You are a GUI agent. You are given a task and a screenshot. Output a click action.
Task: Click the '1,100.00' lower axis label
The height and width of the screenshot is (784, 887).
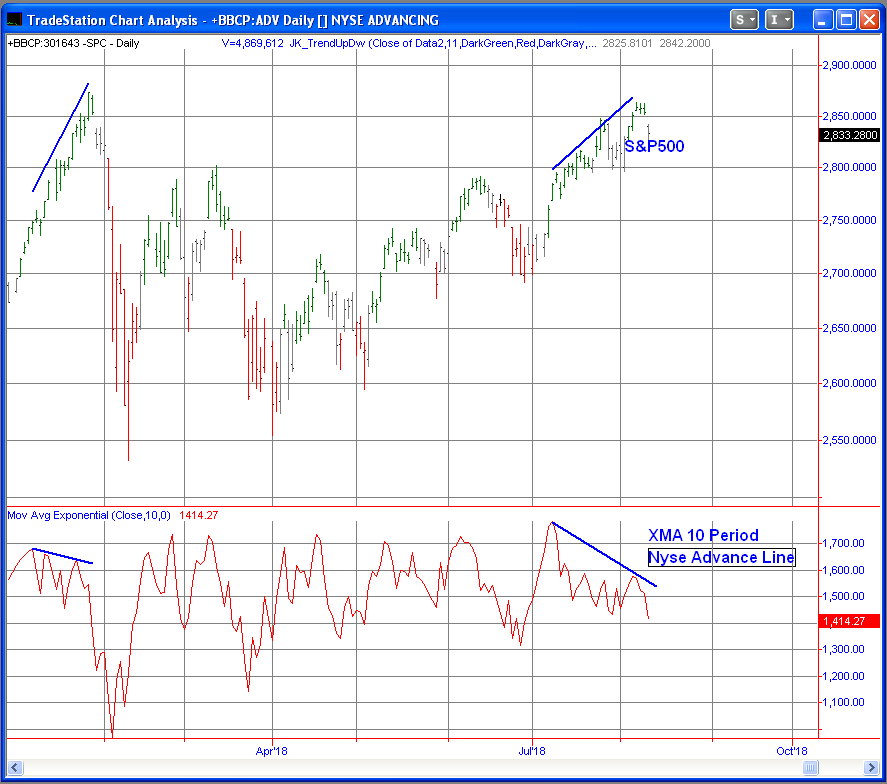coord(843,702)
